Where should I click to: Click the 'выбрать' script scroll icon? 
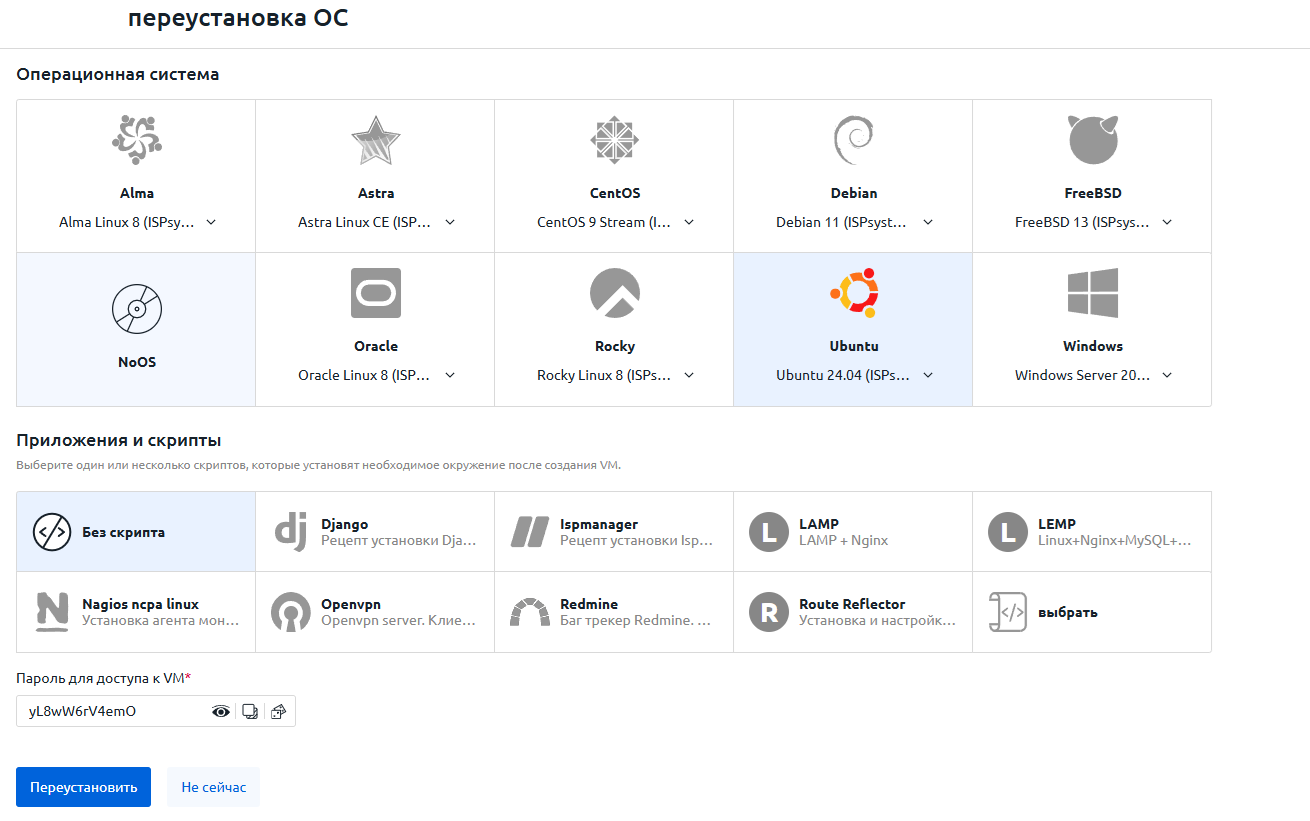(1008, 612)
